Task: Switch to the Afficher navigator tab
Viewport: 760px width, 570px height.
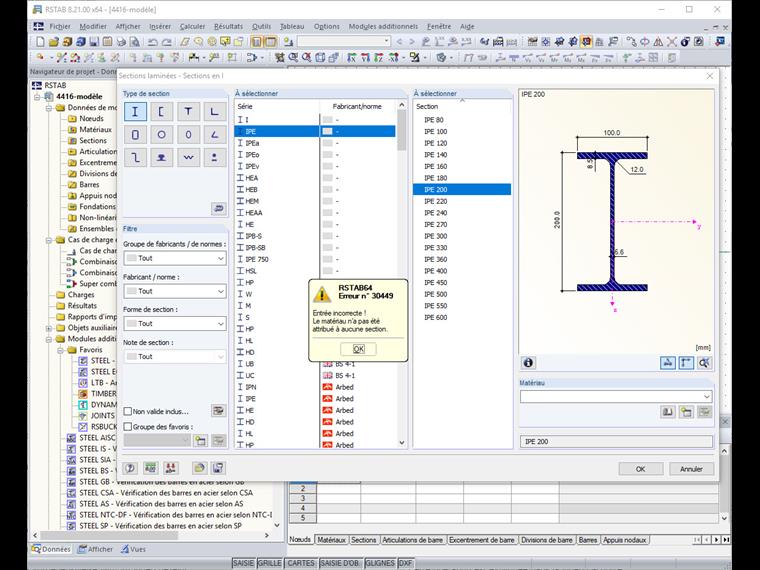Action: click(x=95, y=549)
